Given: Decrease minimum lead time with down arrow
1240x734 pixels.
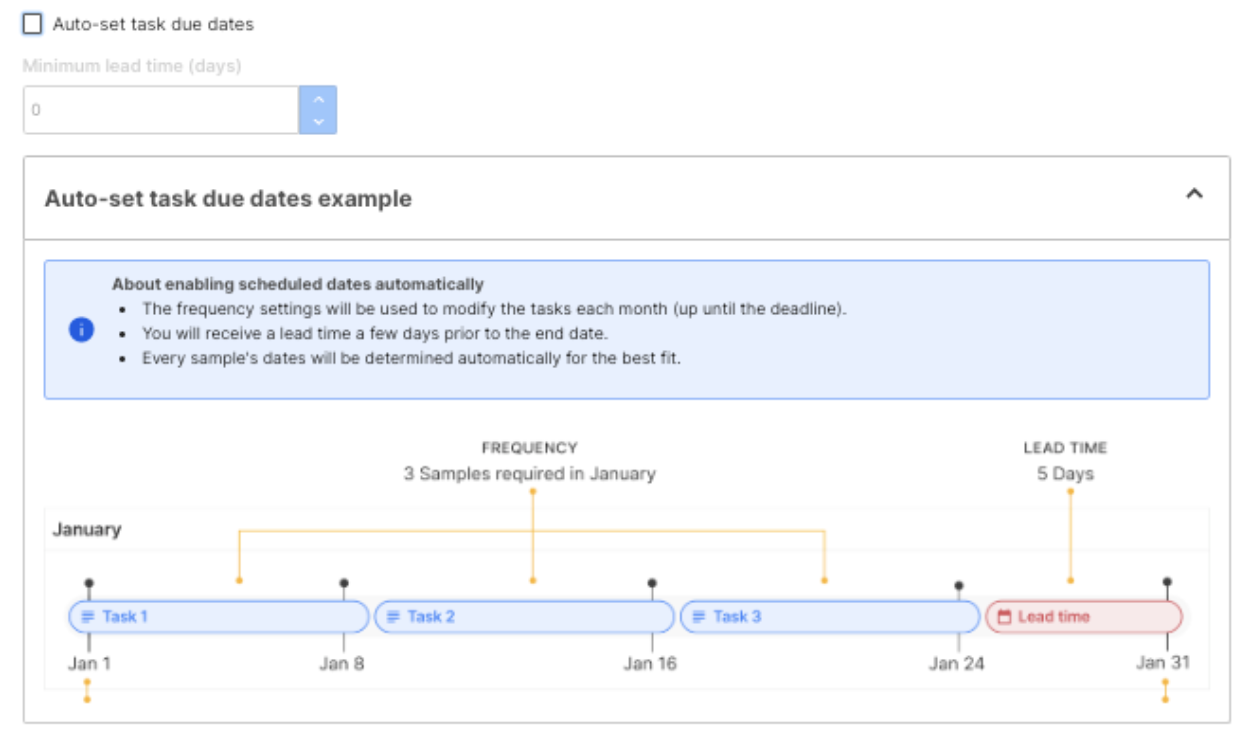Looking at the screenshot, I should coord(318,121).
